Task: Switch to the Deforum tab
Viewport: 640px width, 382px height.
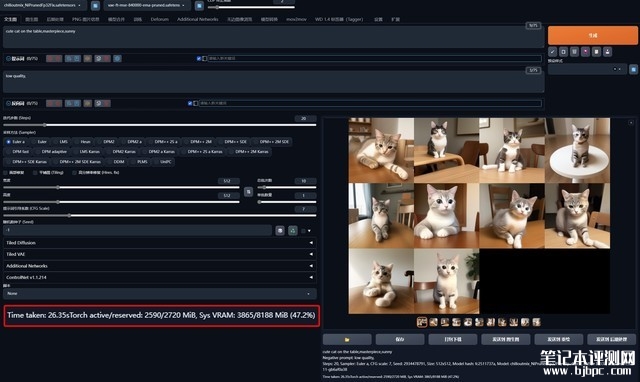Action: (x=159, y=19)
